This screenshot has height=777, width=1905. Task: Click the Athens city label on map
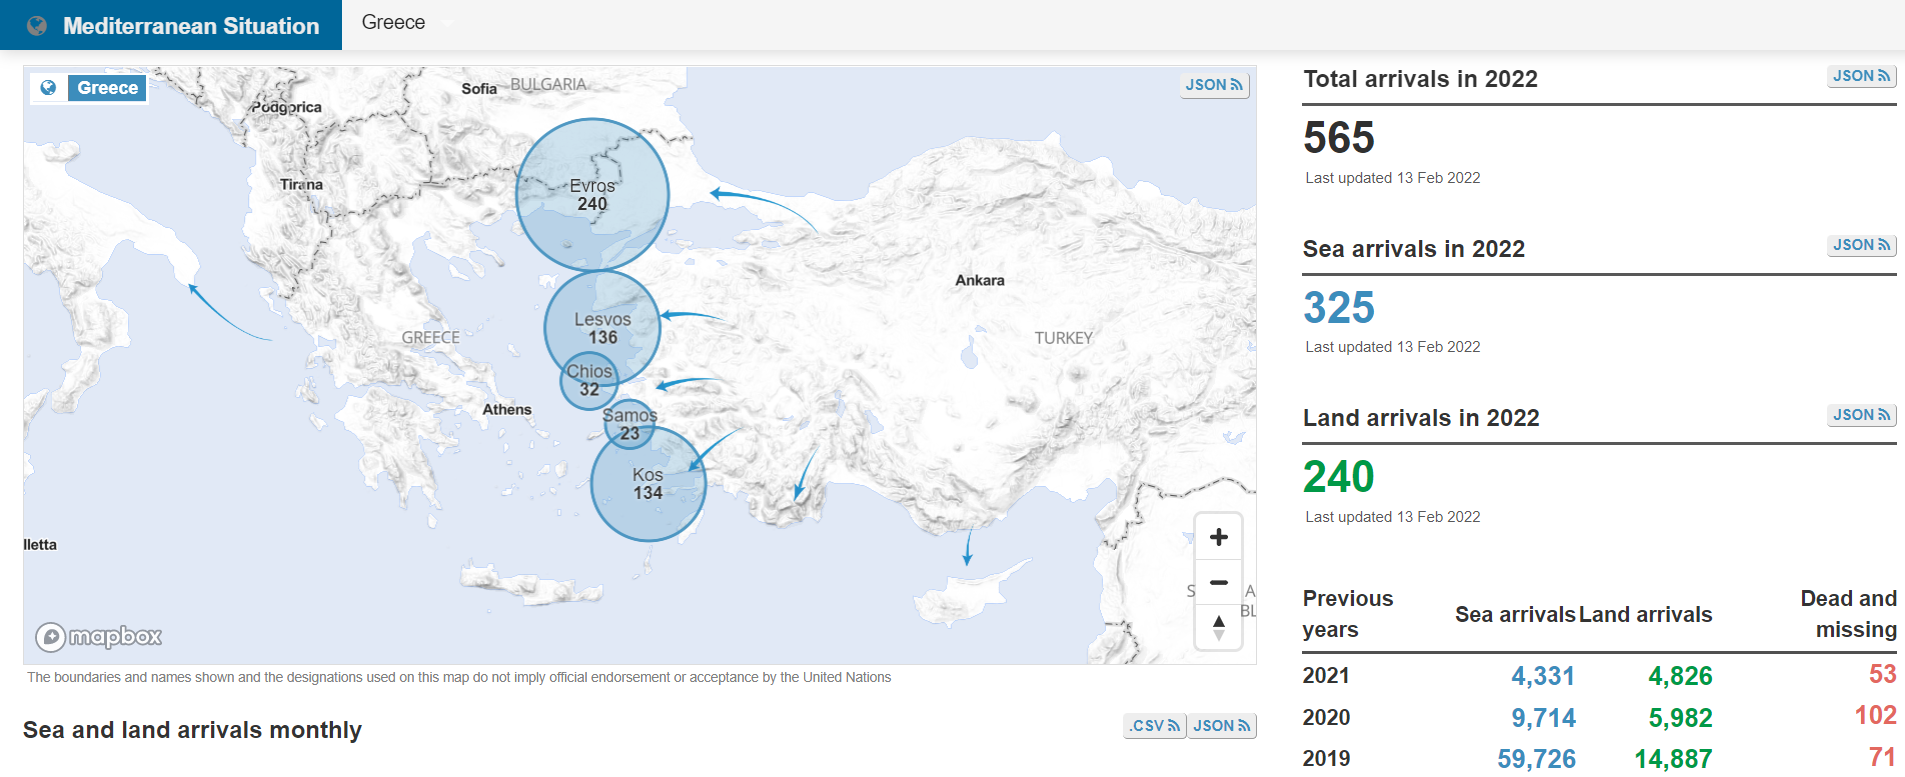507,410
